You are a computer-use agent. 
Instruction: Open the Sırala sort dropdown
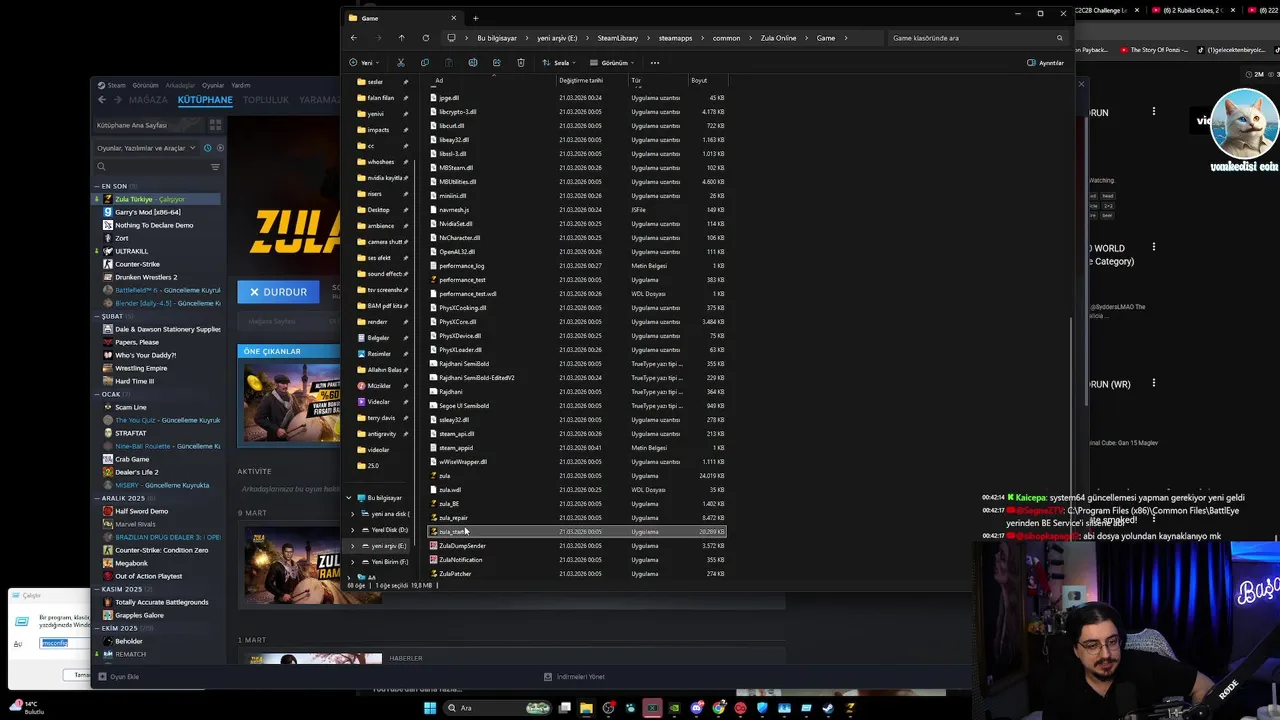(561, 63)
